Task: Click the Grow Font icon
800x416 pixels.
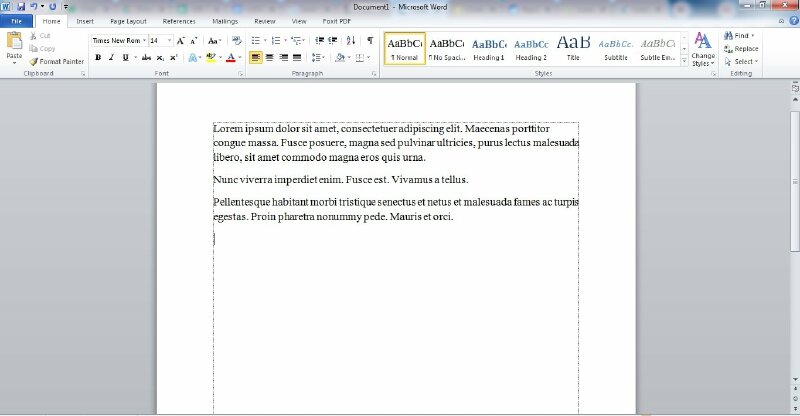Action: pyautogui.click(x=180, y=40)
